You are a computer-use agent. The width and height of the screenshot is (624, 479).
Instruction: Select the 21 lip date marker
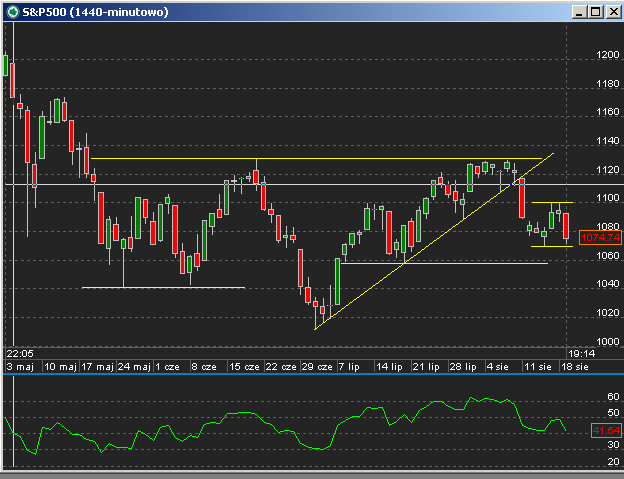tap(426, 367)
